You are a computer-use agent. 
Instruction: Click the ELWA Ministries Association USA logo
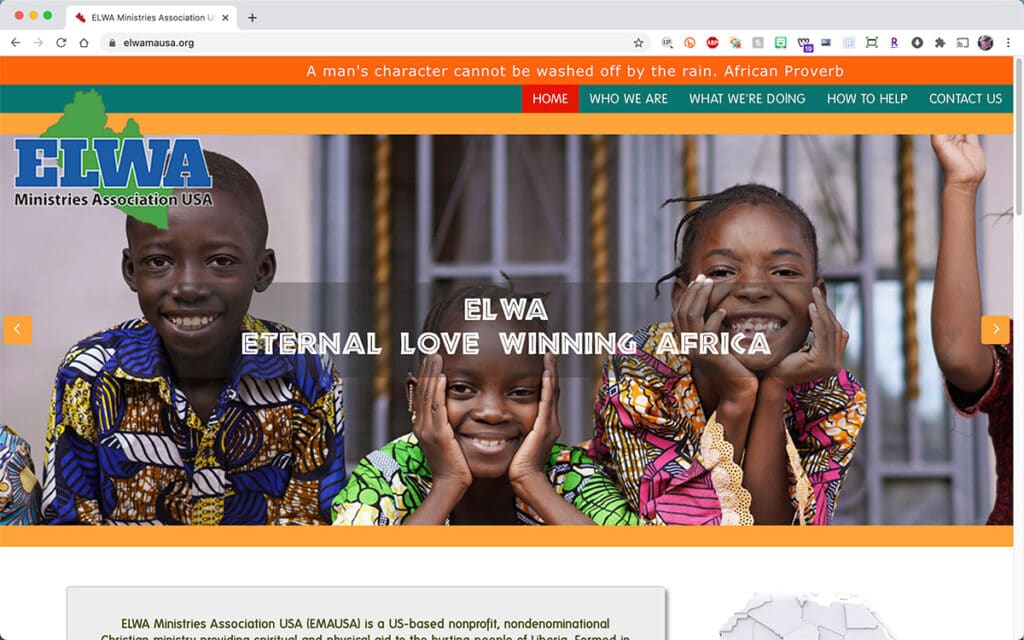click(113, 159)
